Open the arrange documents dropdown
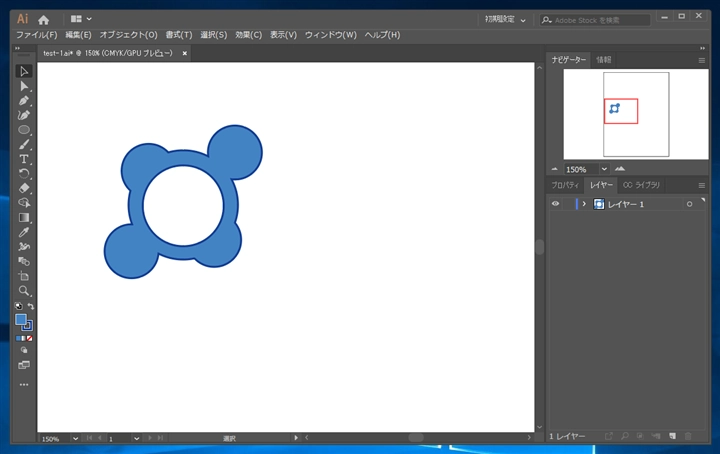720x454 pixels. pyautogui.click(x=81, y=19)
